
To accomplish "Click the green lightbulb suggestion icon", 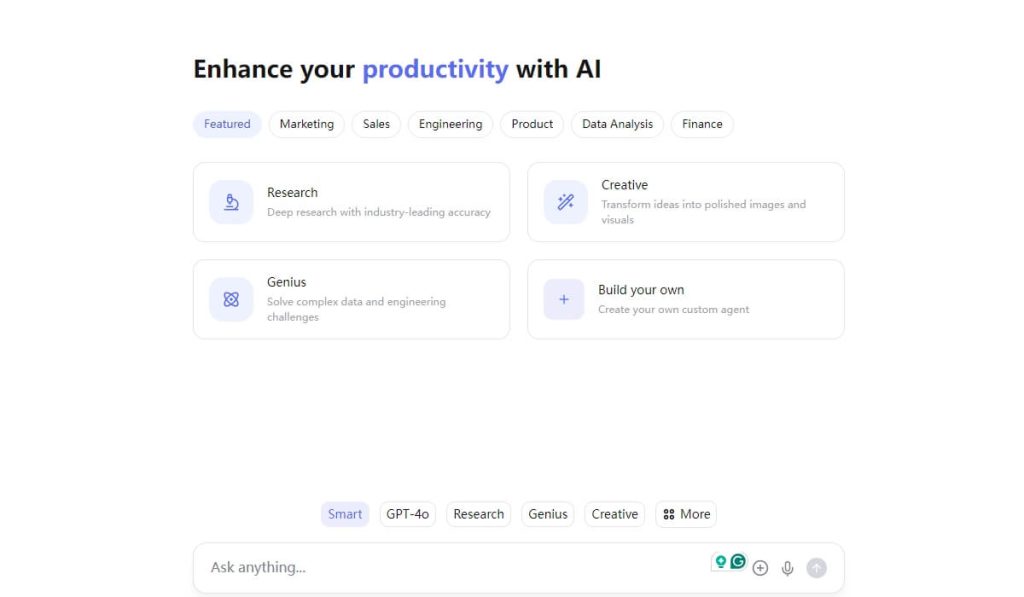I will coord(722,562).
